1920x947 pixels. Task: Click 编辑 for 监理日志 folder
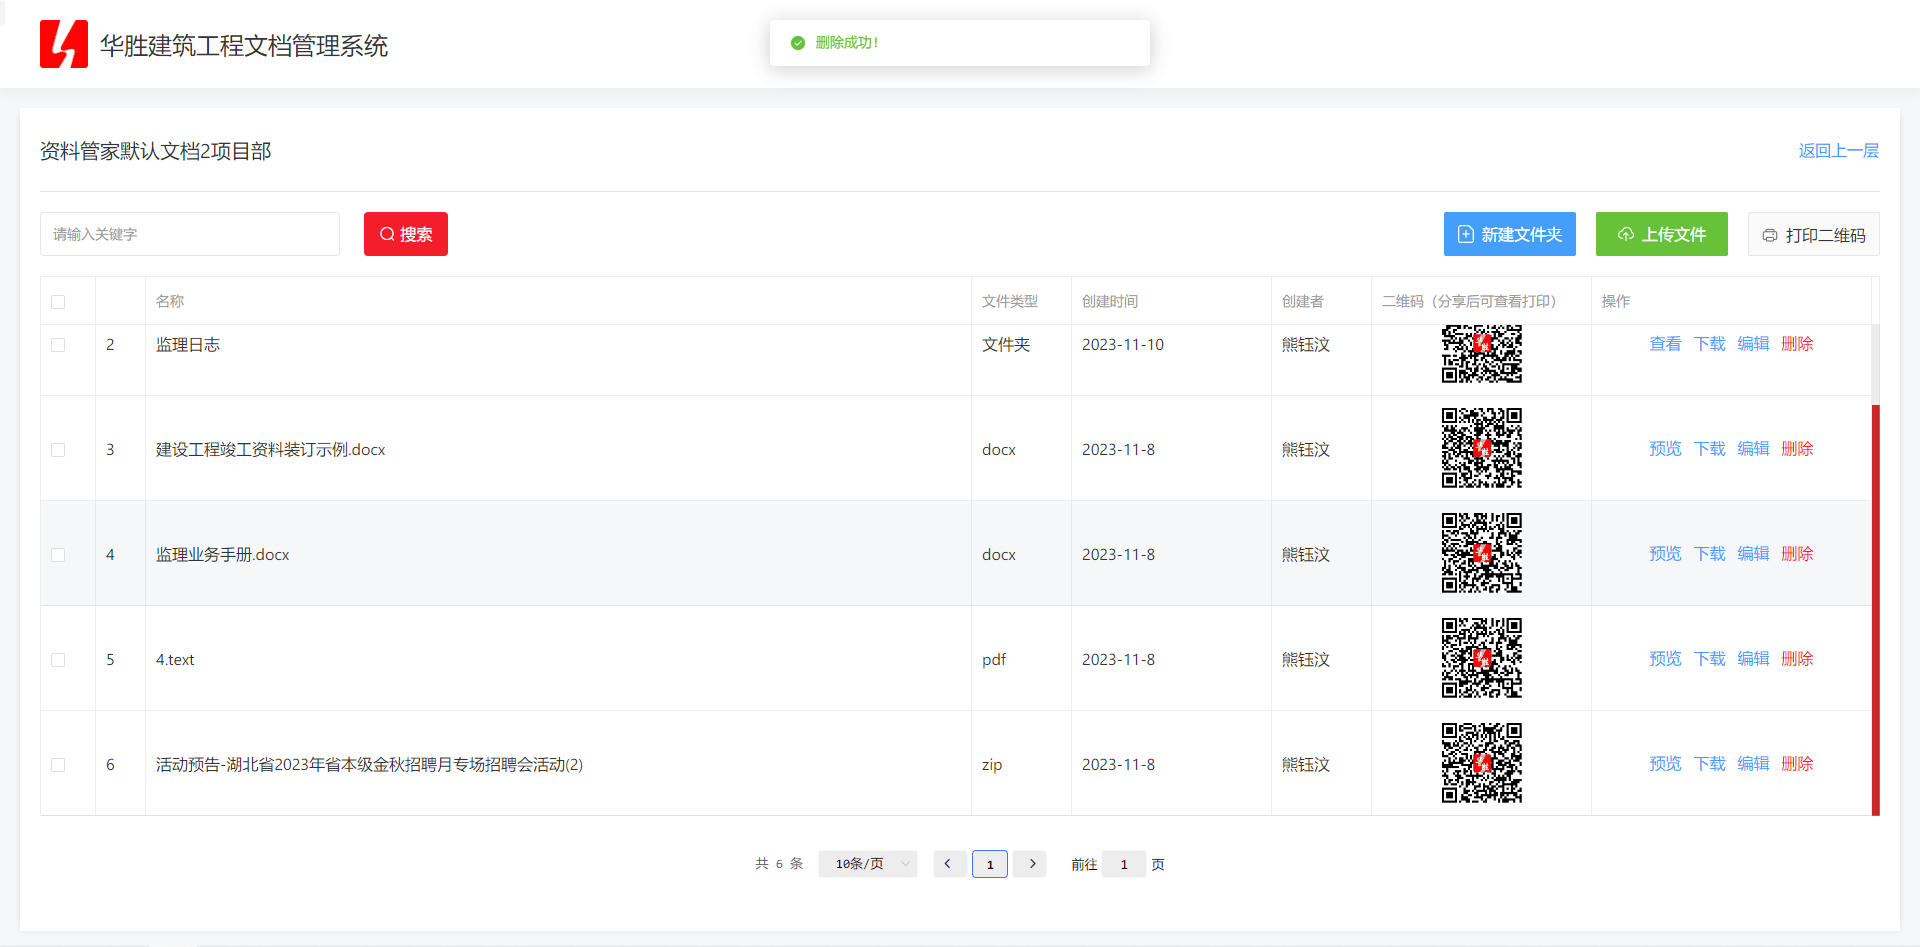click(x=1754, y=344)
